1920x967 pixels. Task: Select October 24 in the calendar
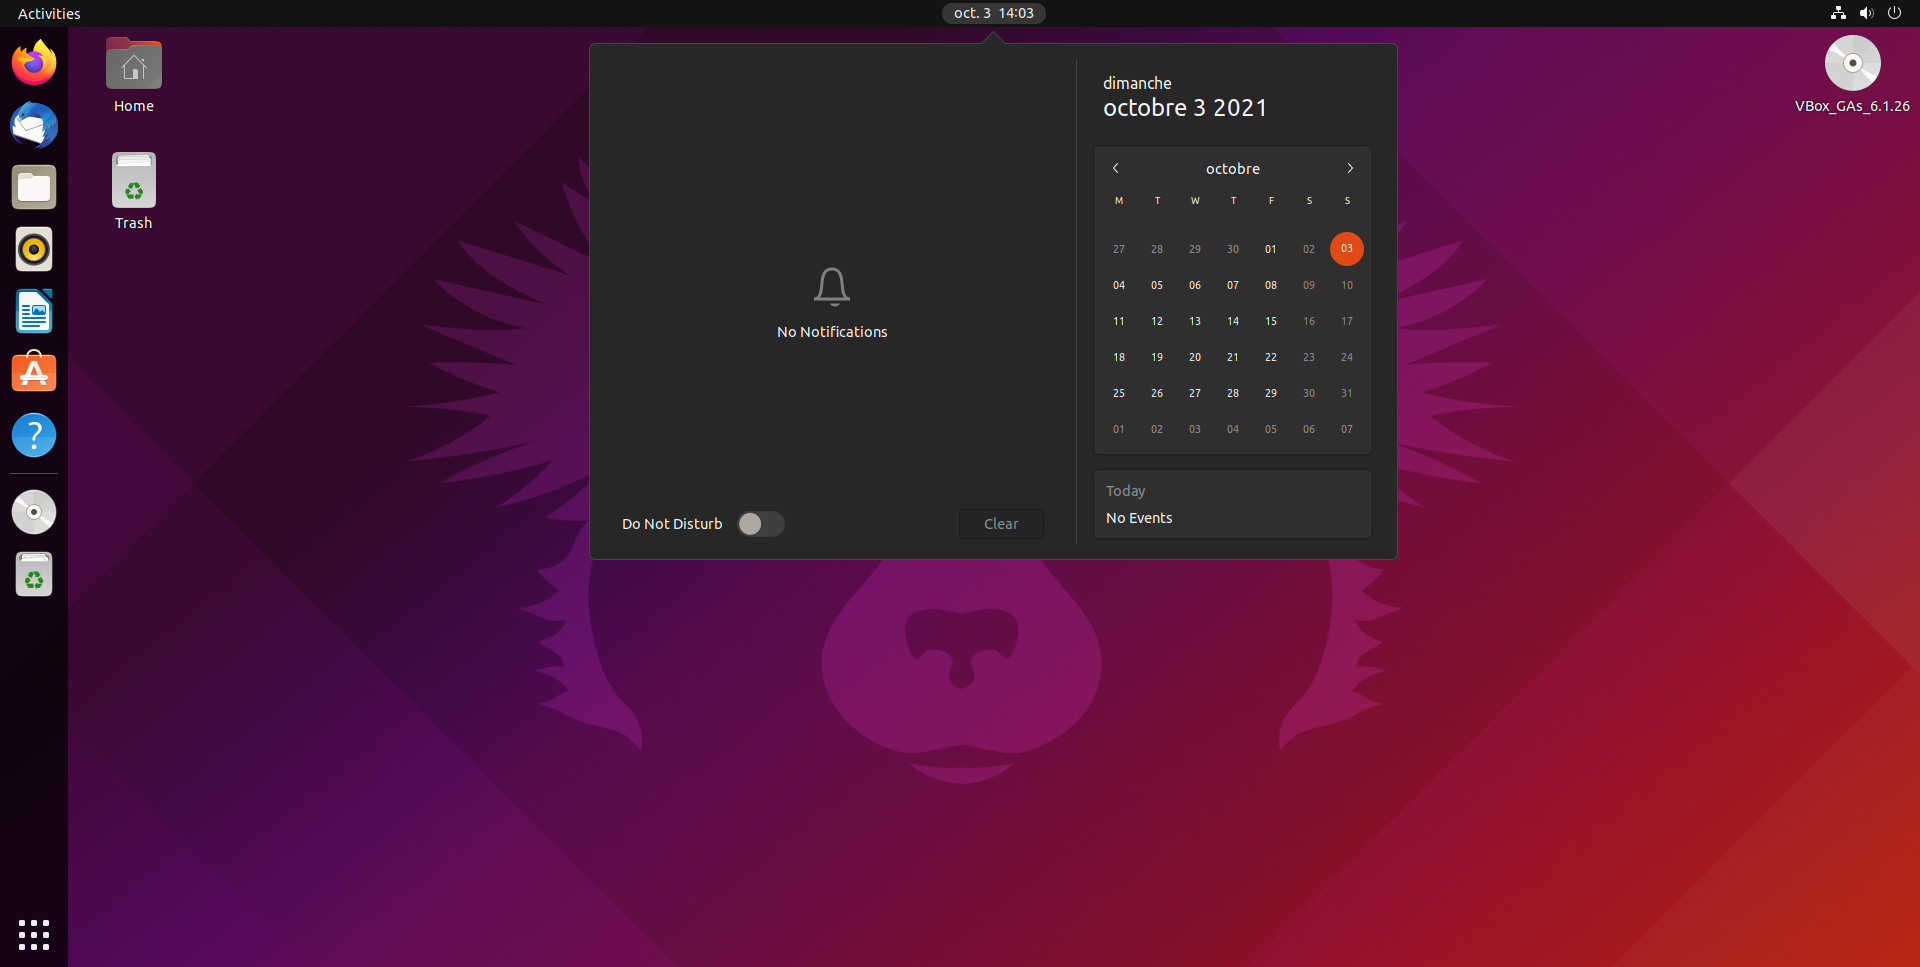pos(1347,357)
